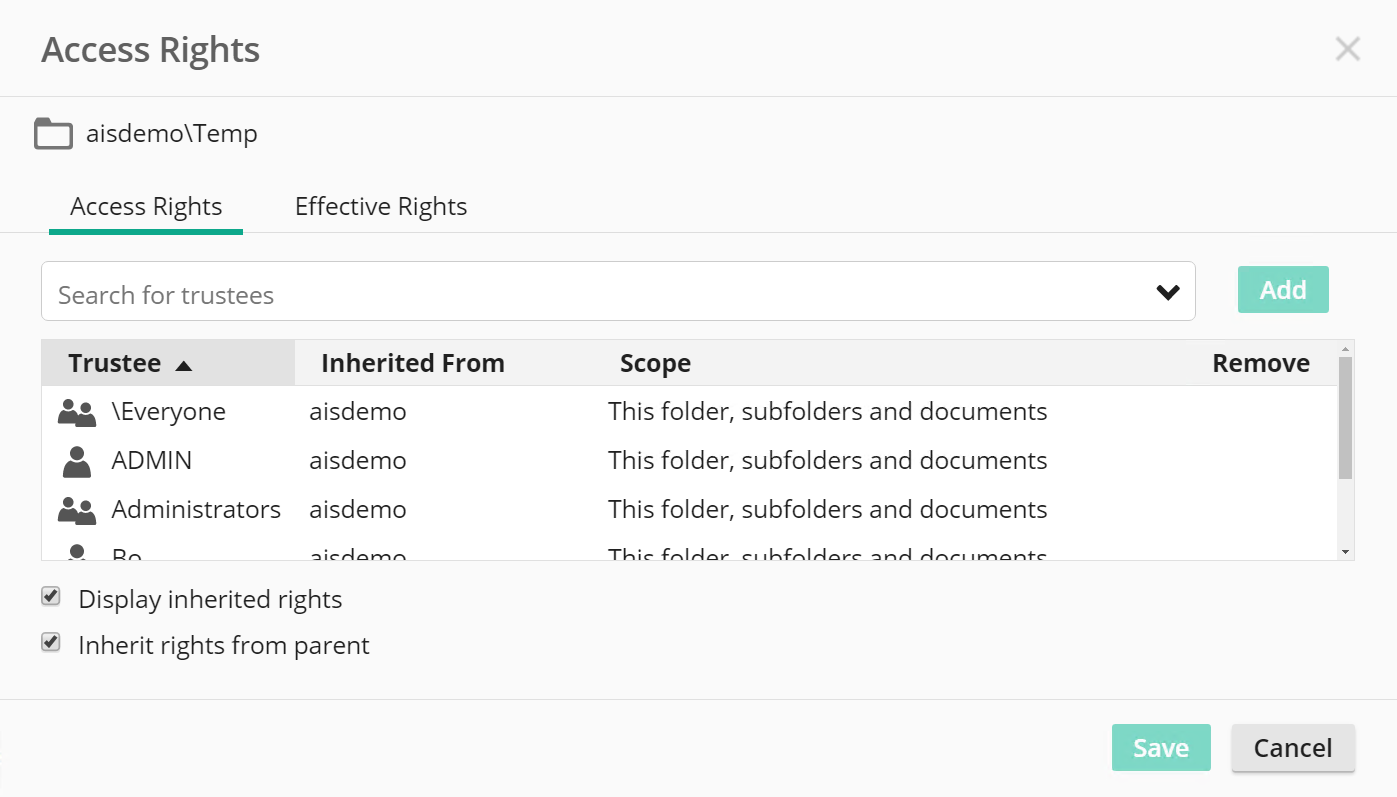
Task: Toggle Inherit rights from parent checkbox
Action: (51, 642)
